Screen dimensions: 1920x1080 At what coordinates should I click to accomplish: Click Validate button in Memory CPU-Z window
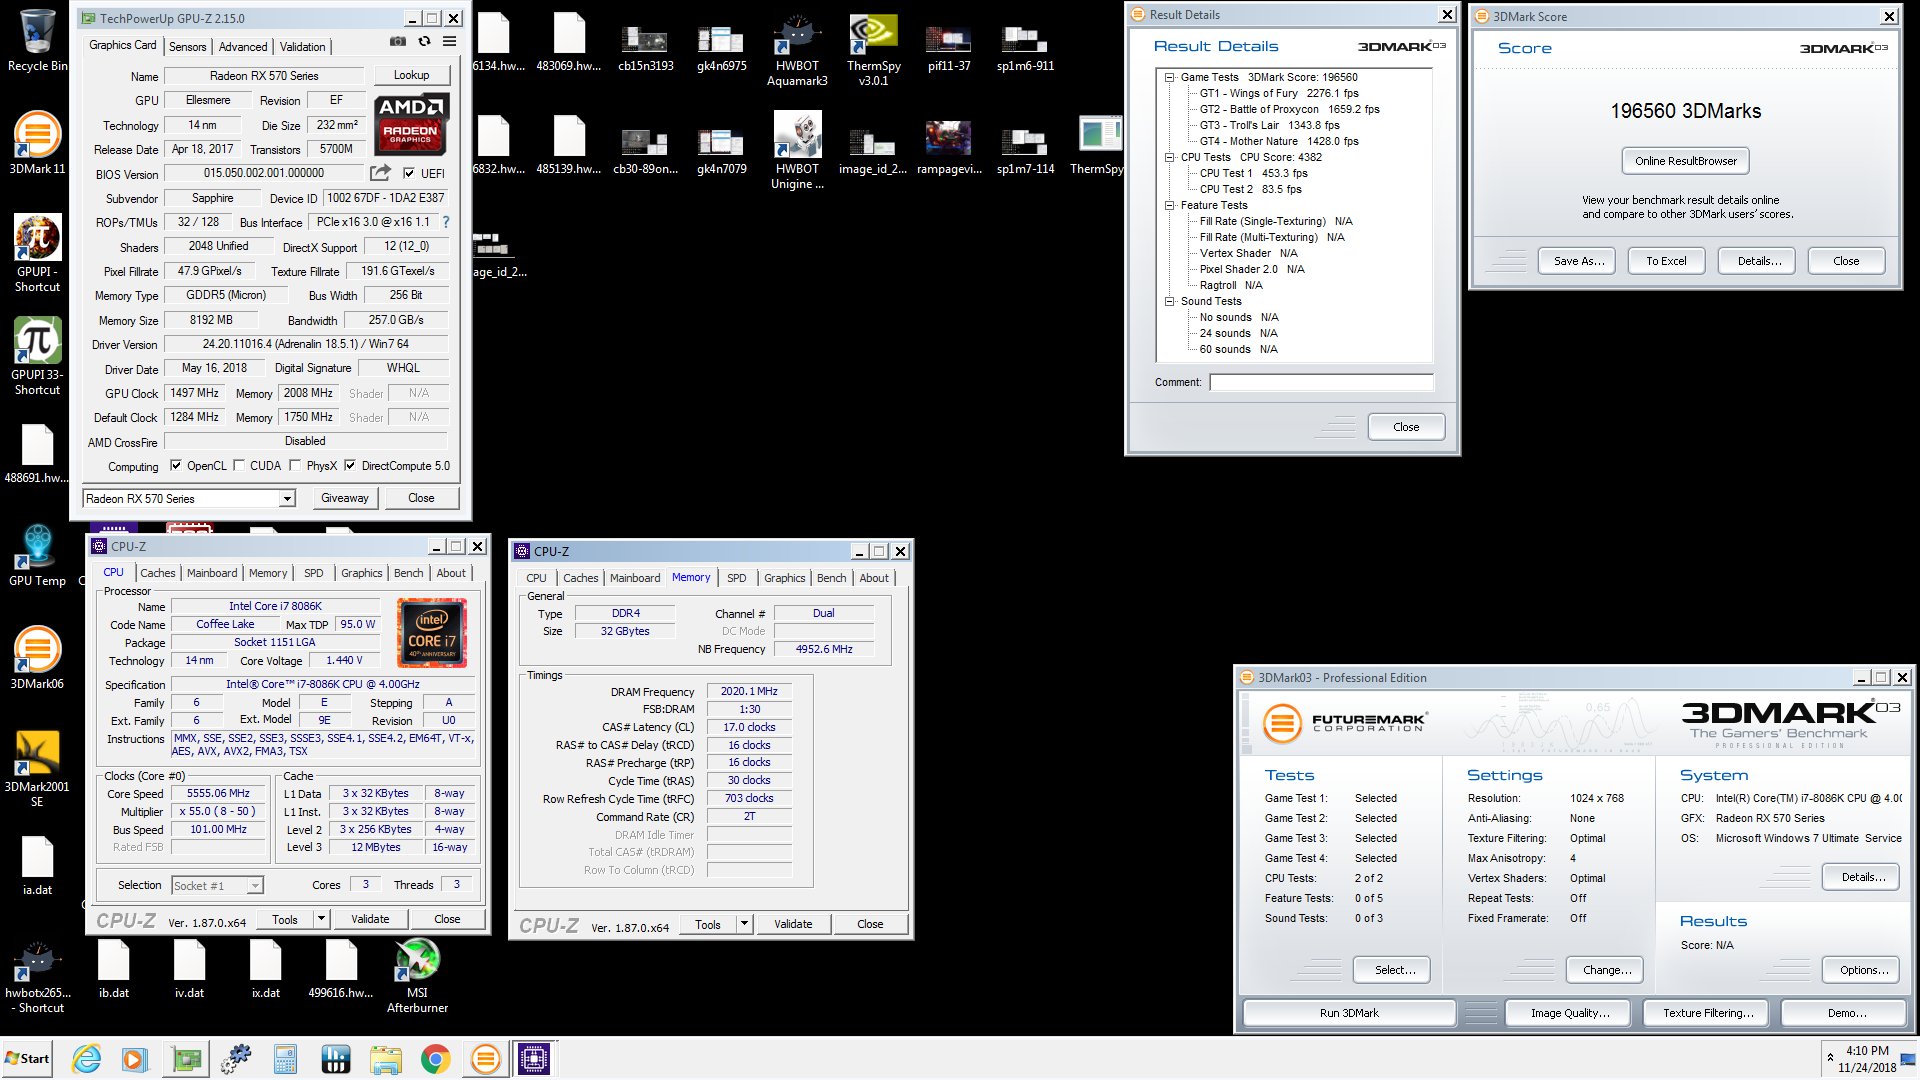click(x=793, y=924)
